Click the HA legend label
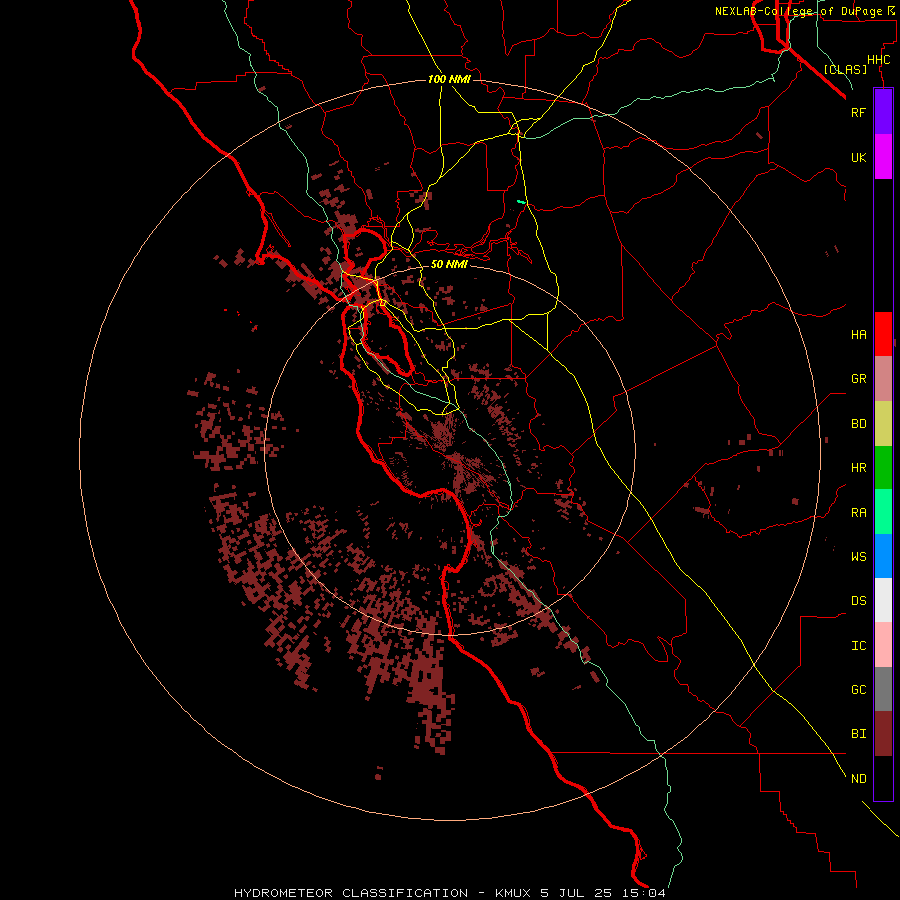Viewport: 900px width, 900px height. (x=858, y=335)
